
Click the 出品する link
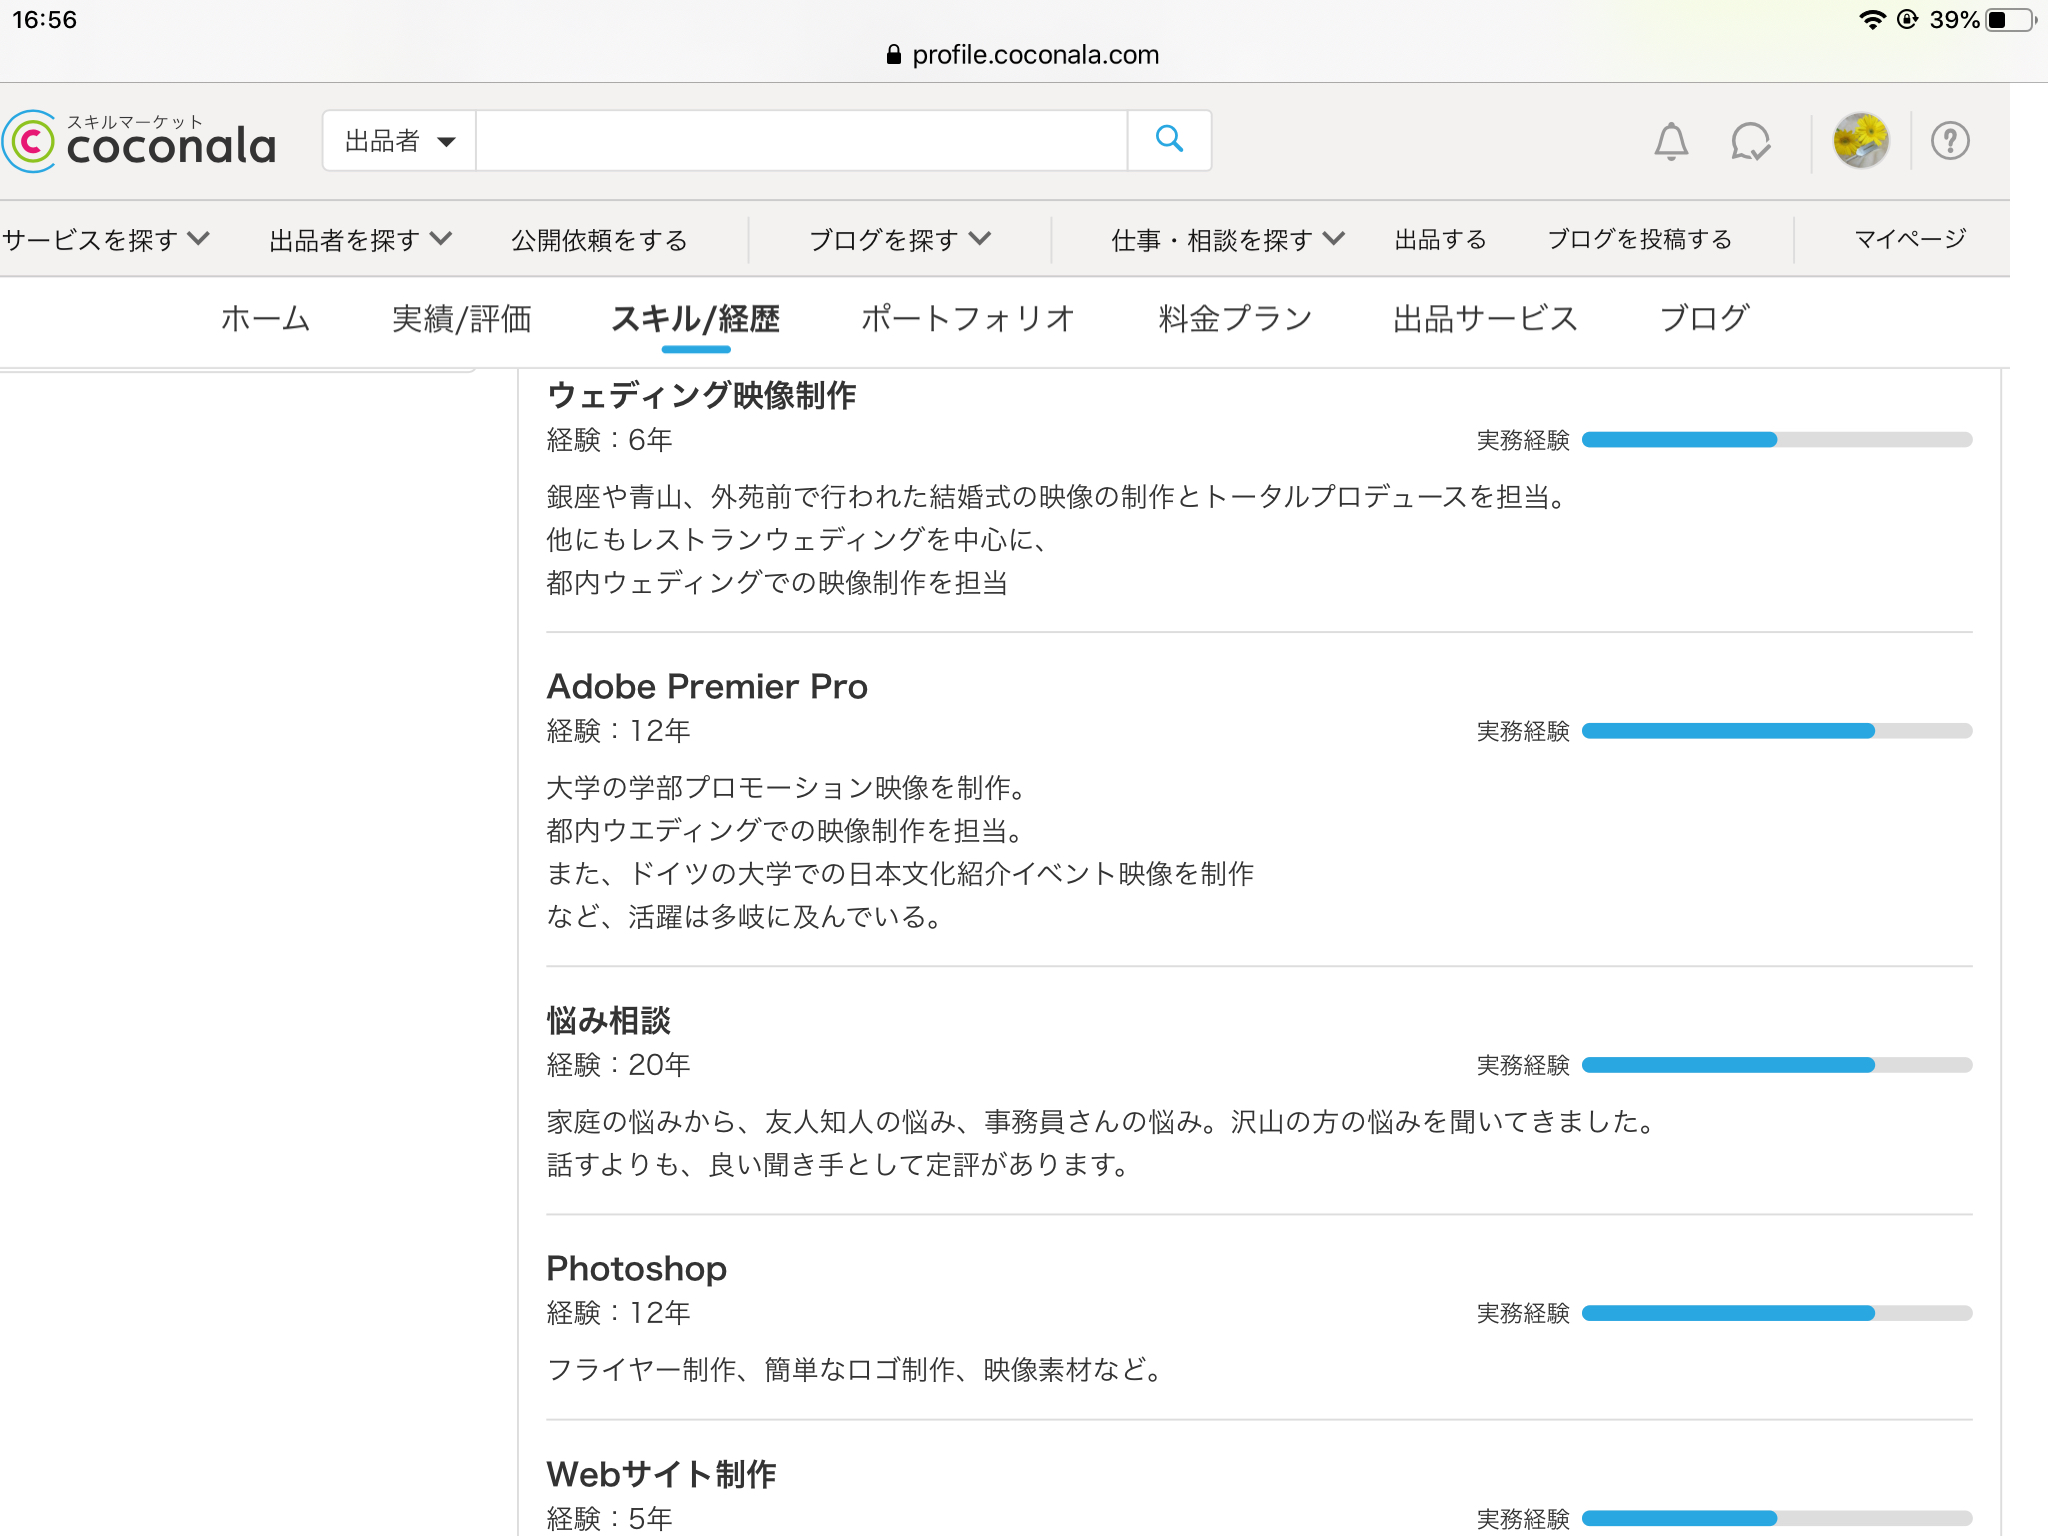(x=1439, y=239)
